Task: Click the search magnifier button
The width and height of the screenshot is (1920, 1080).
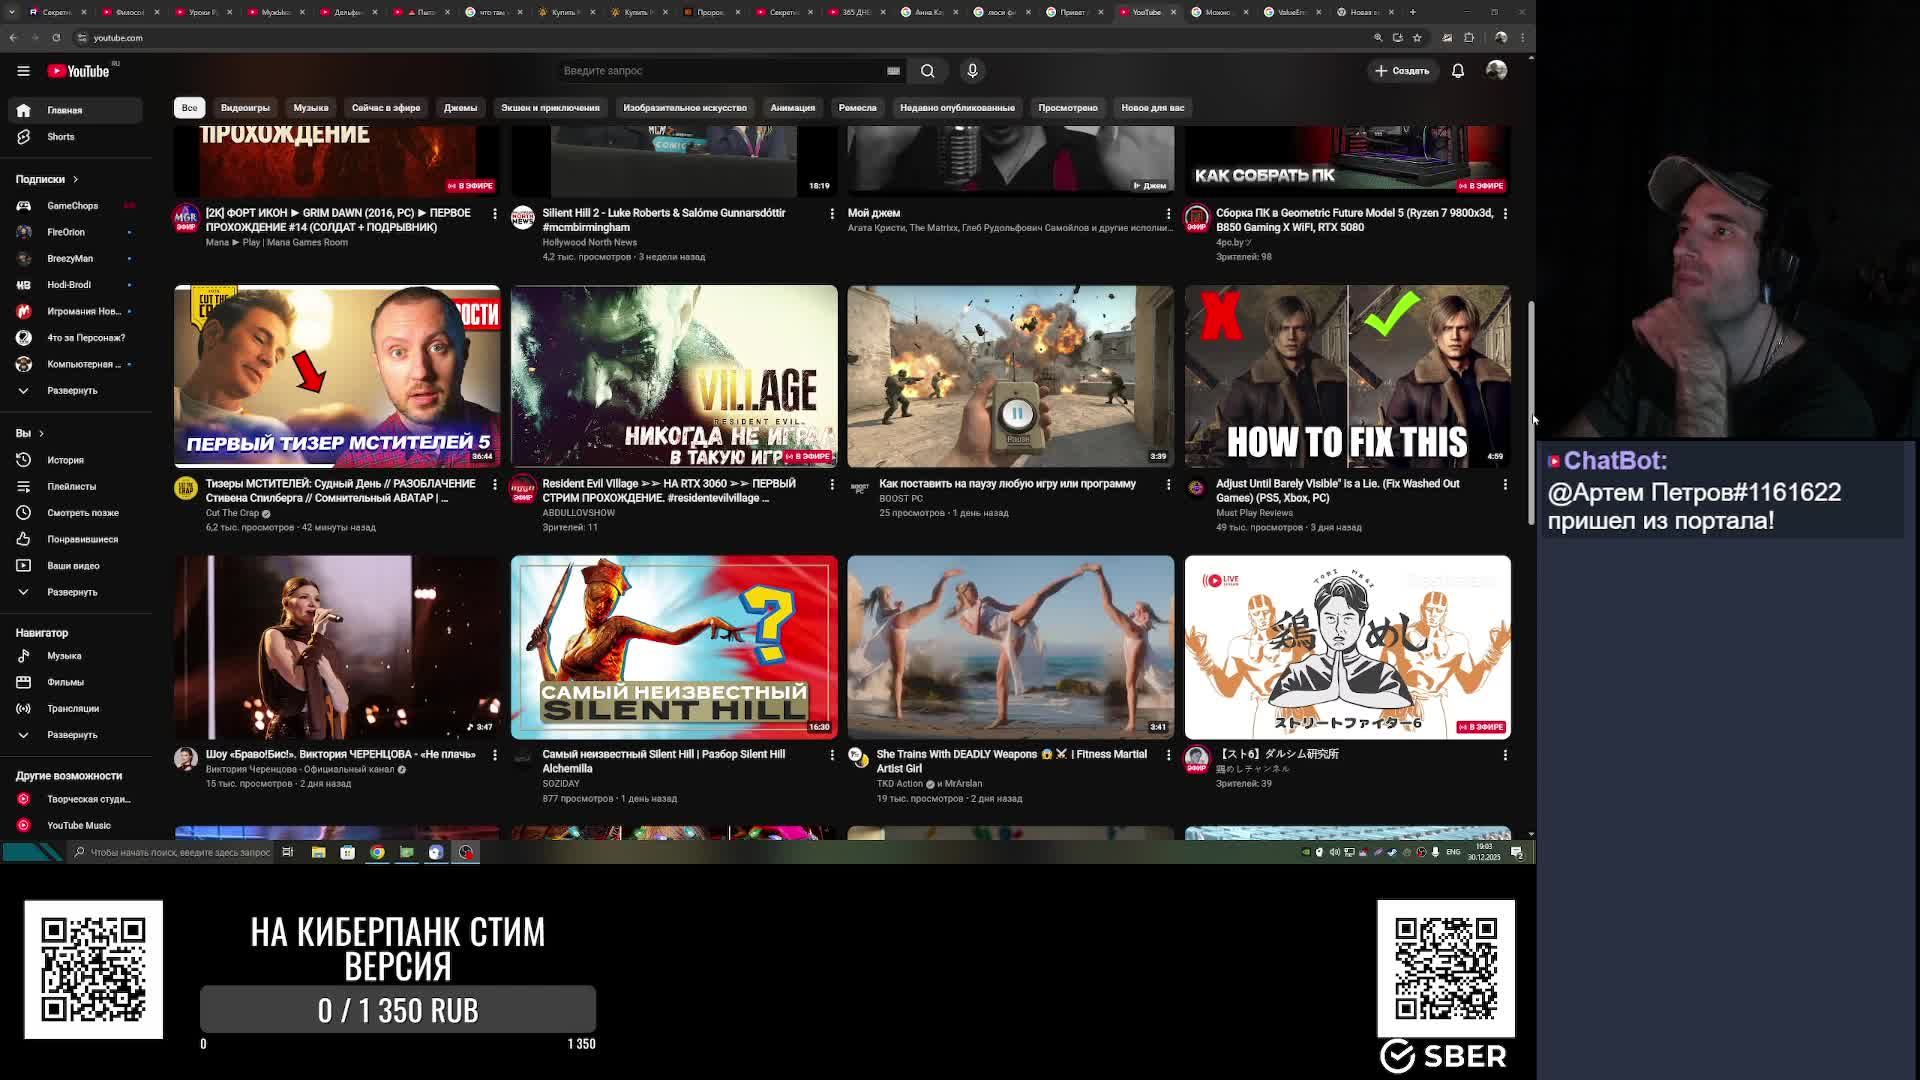Action: (x=928, y=71)
